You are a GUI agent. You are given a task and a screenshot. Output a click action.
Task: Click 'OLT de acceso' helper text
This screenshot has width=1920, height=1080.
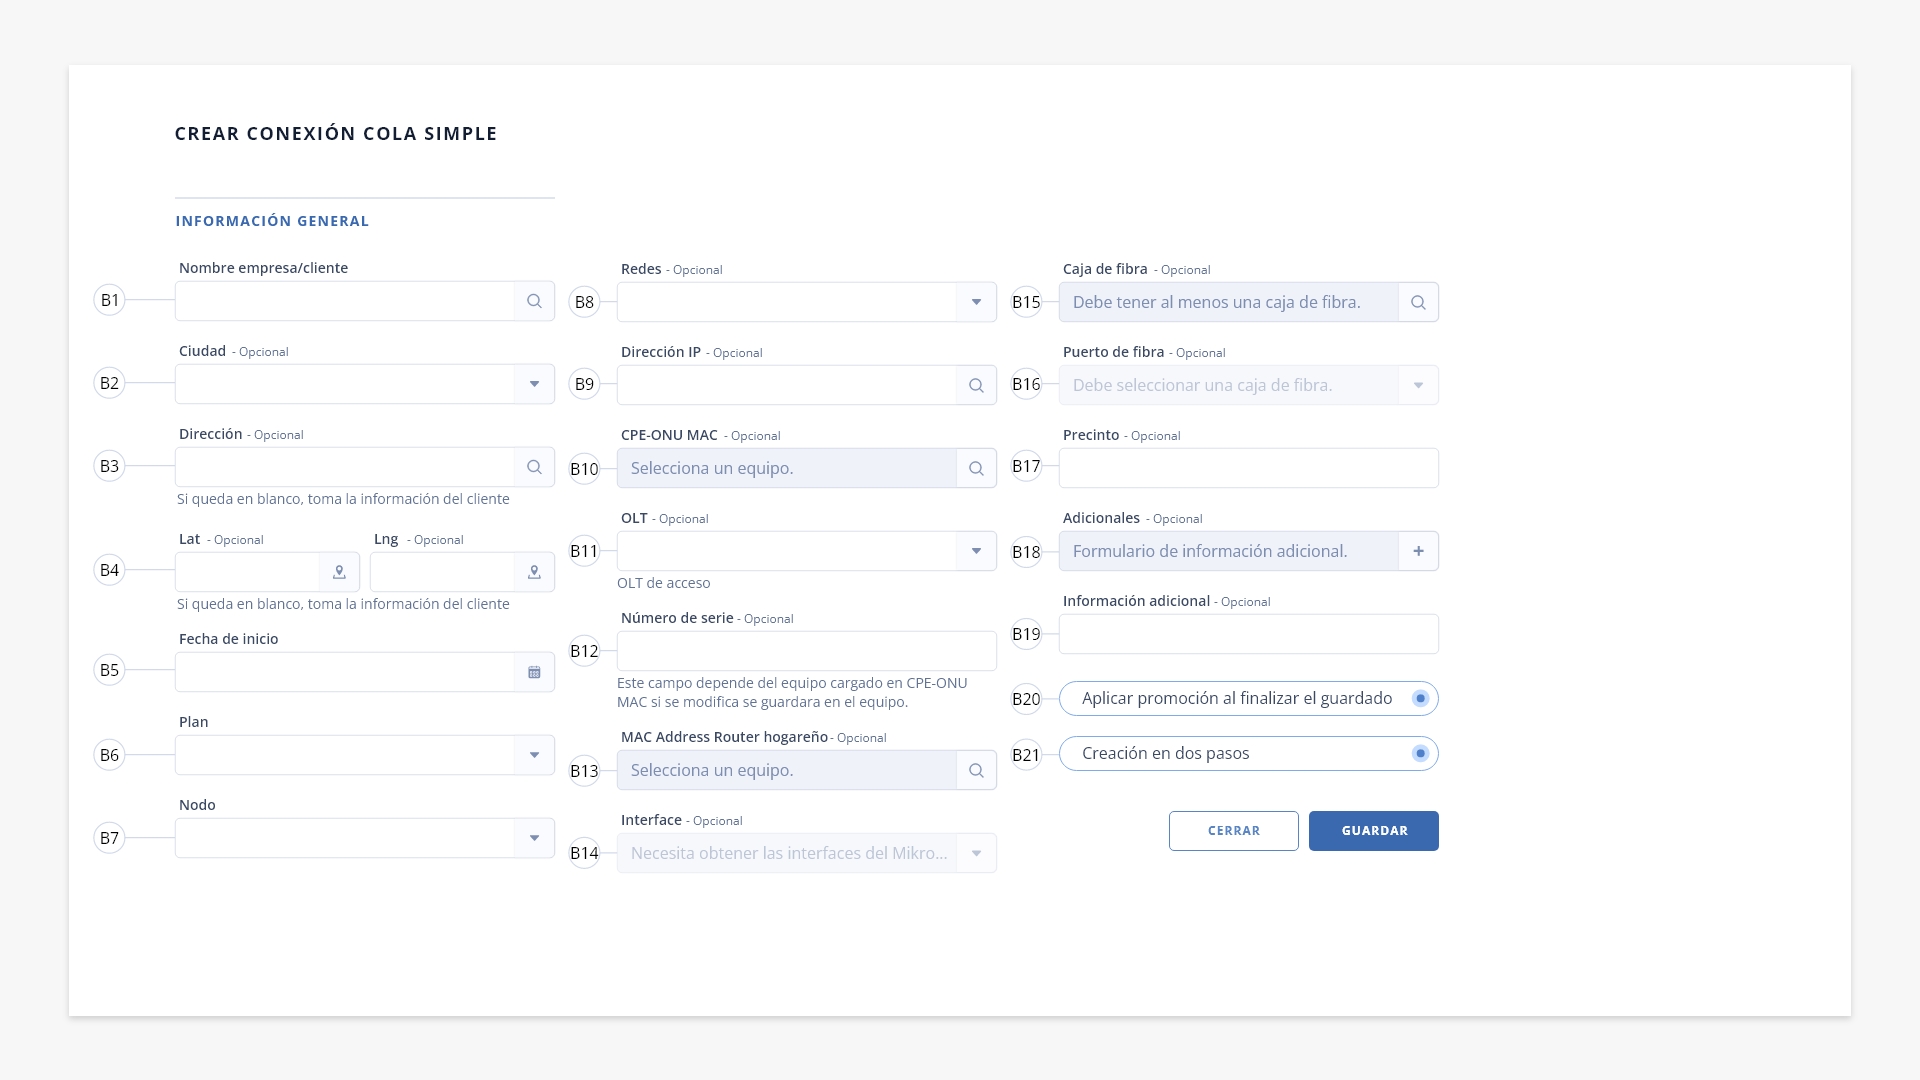[664, 583]
